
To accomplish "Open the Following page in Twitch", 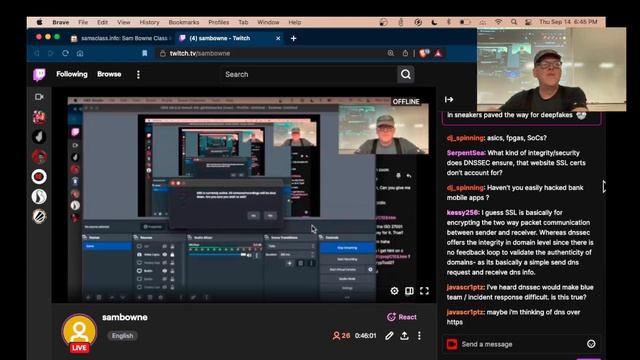I will click(x=72, y=74).
